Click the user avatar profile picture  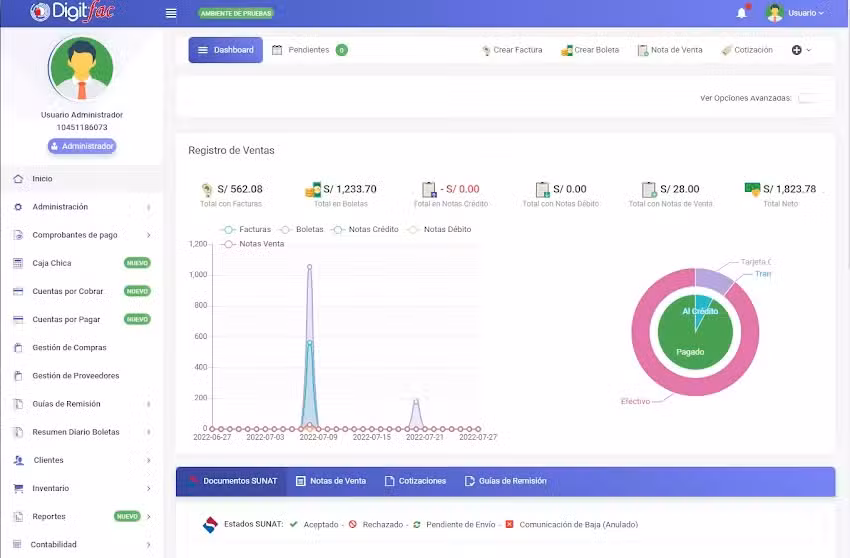click(x=81, y=70)
